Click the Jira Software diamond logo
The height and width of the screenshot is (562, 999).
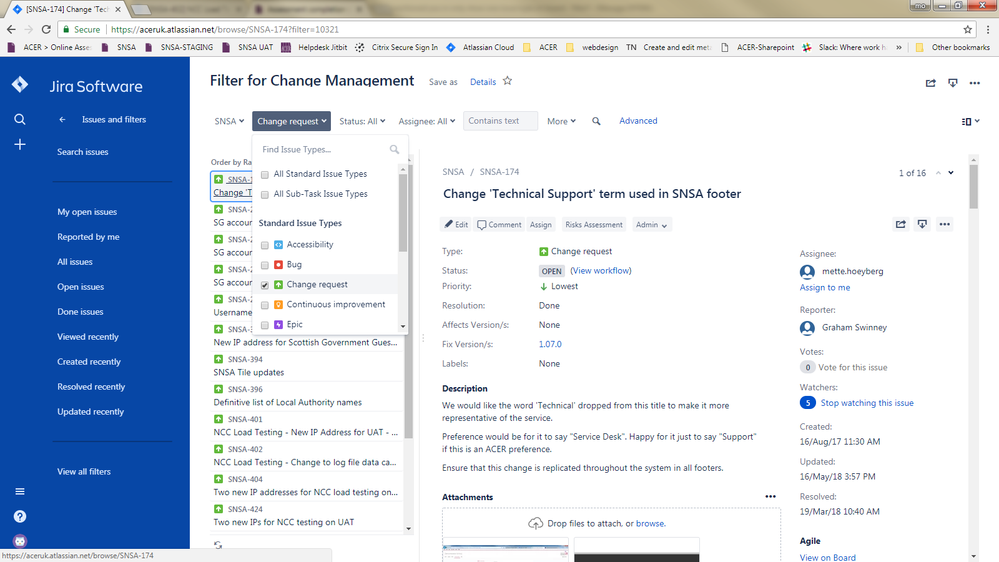20,84
